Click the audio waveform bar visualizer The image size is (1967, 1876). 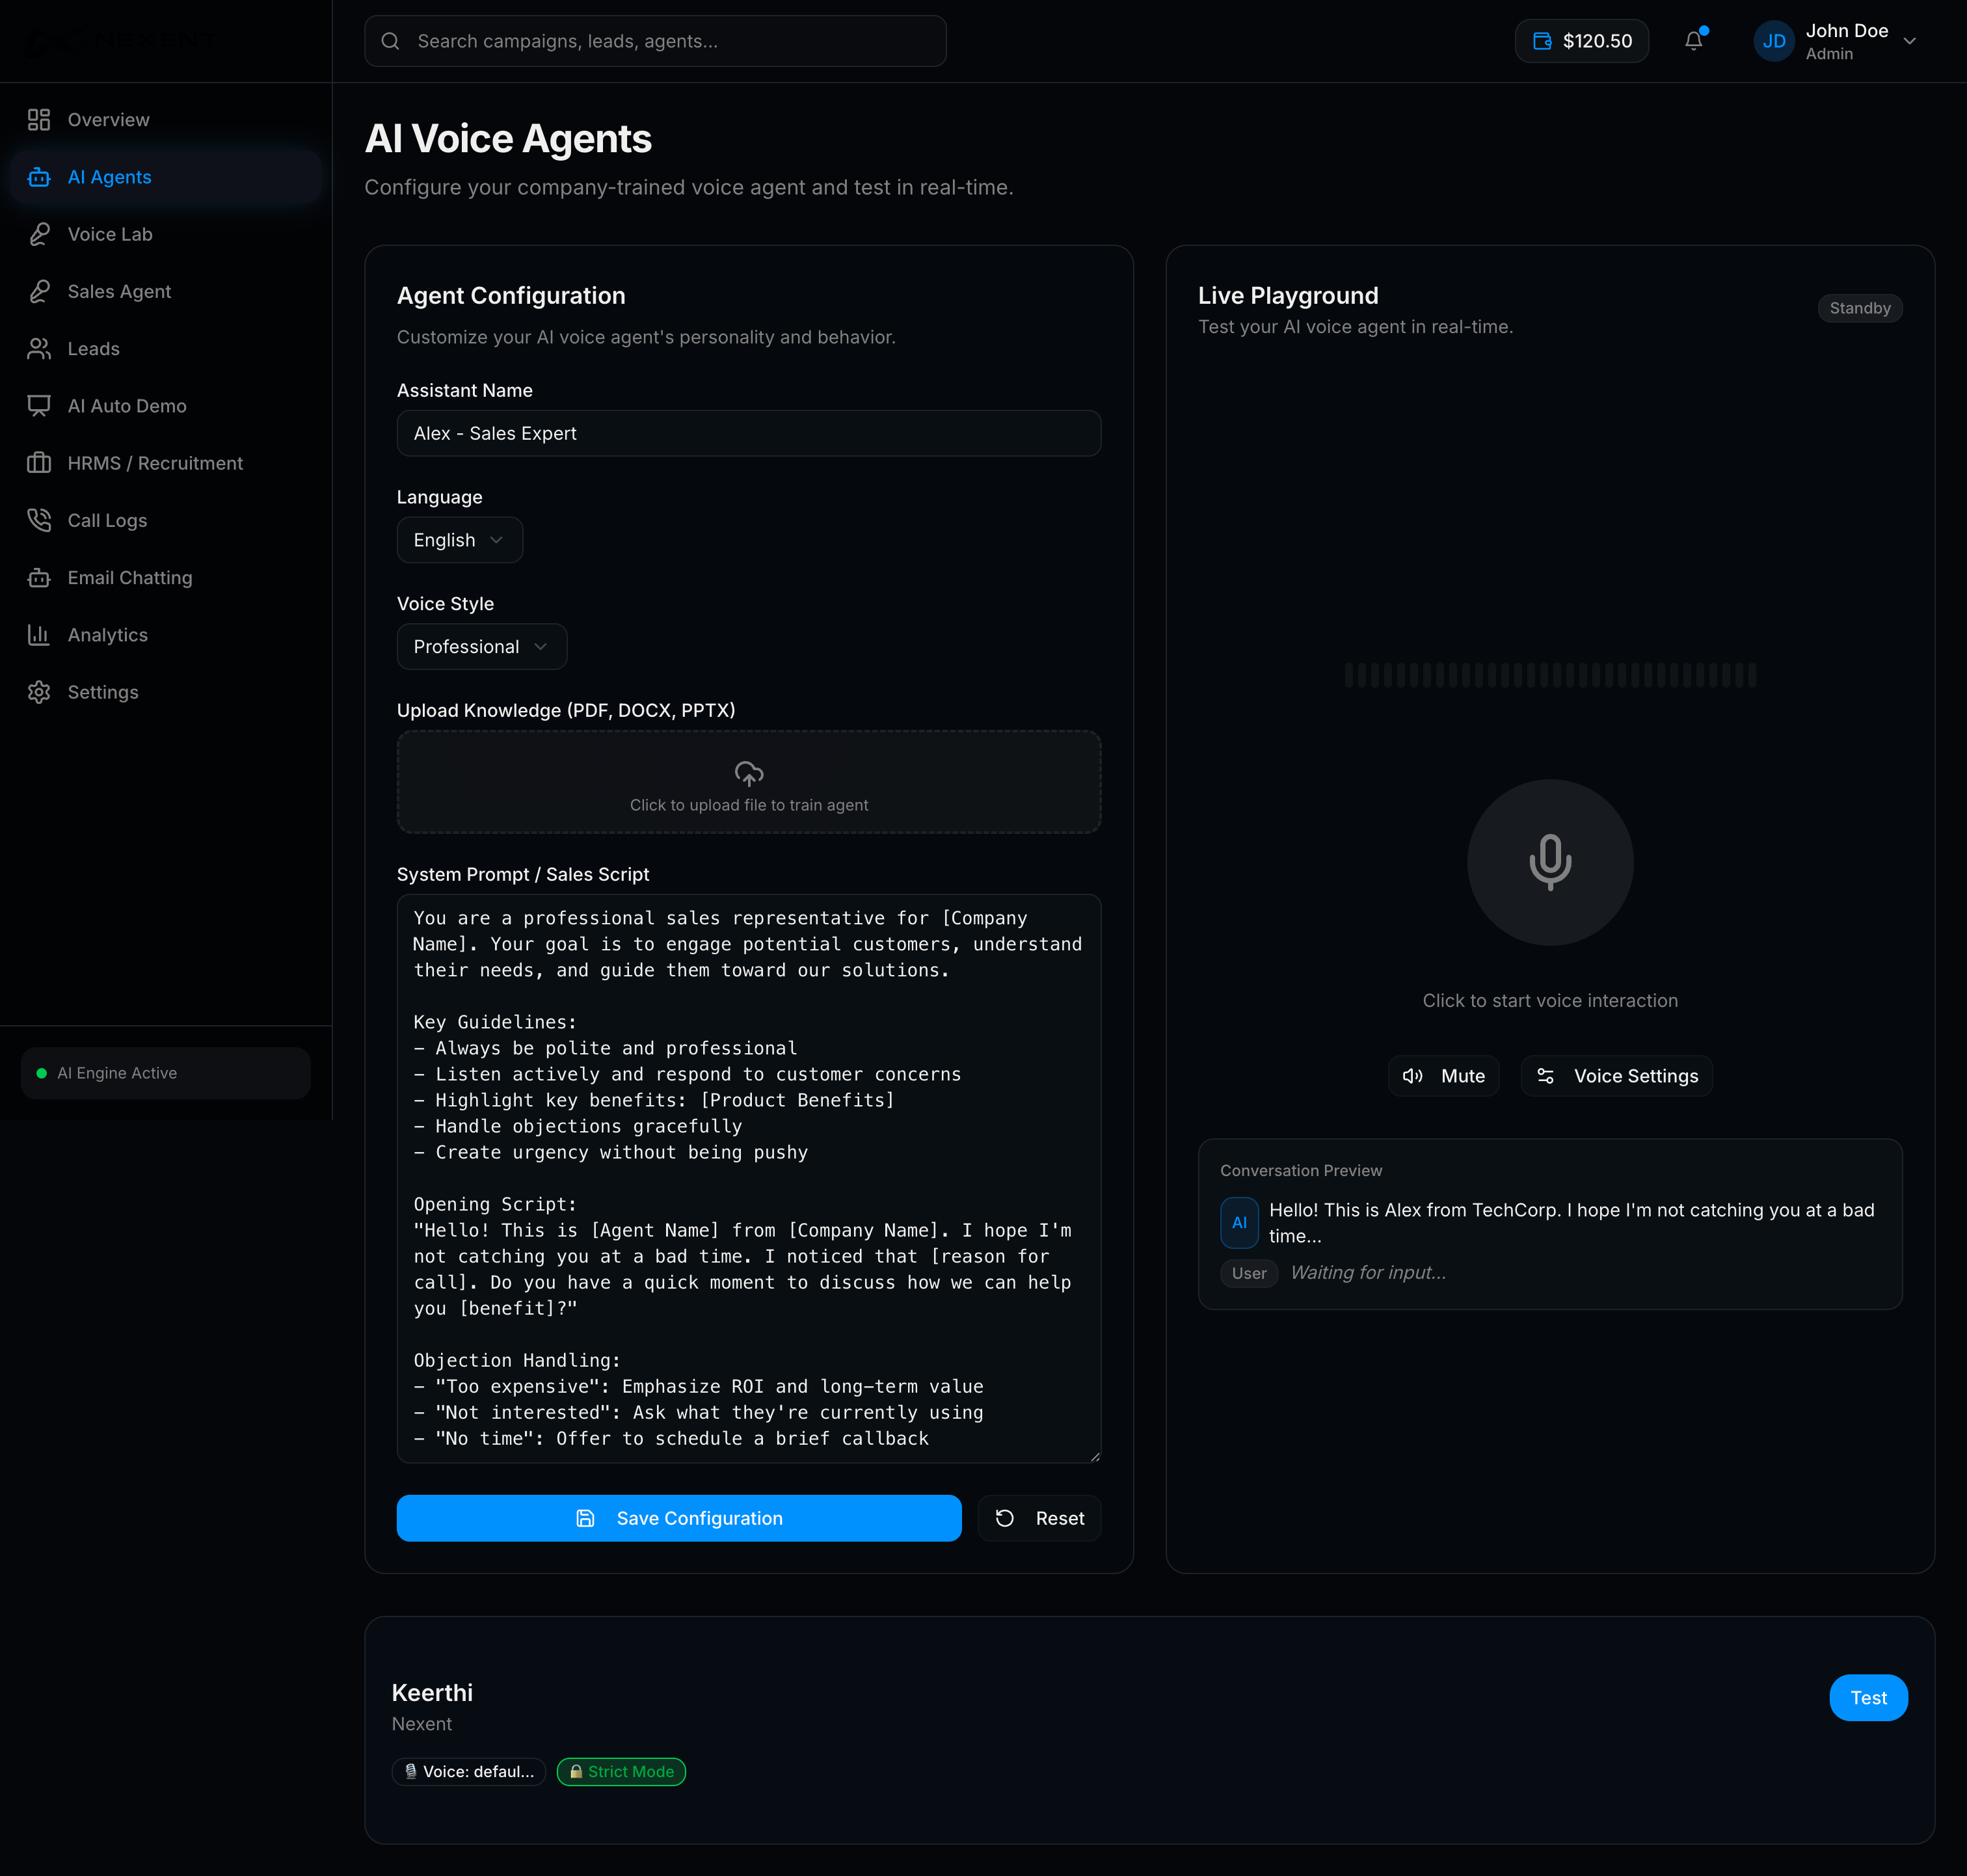[x=1550, y=675]
